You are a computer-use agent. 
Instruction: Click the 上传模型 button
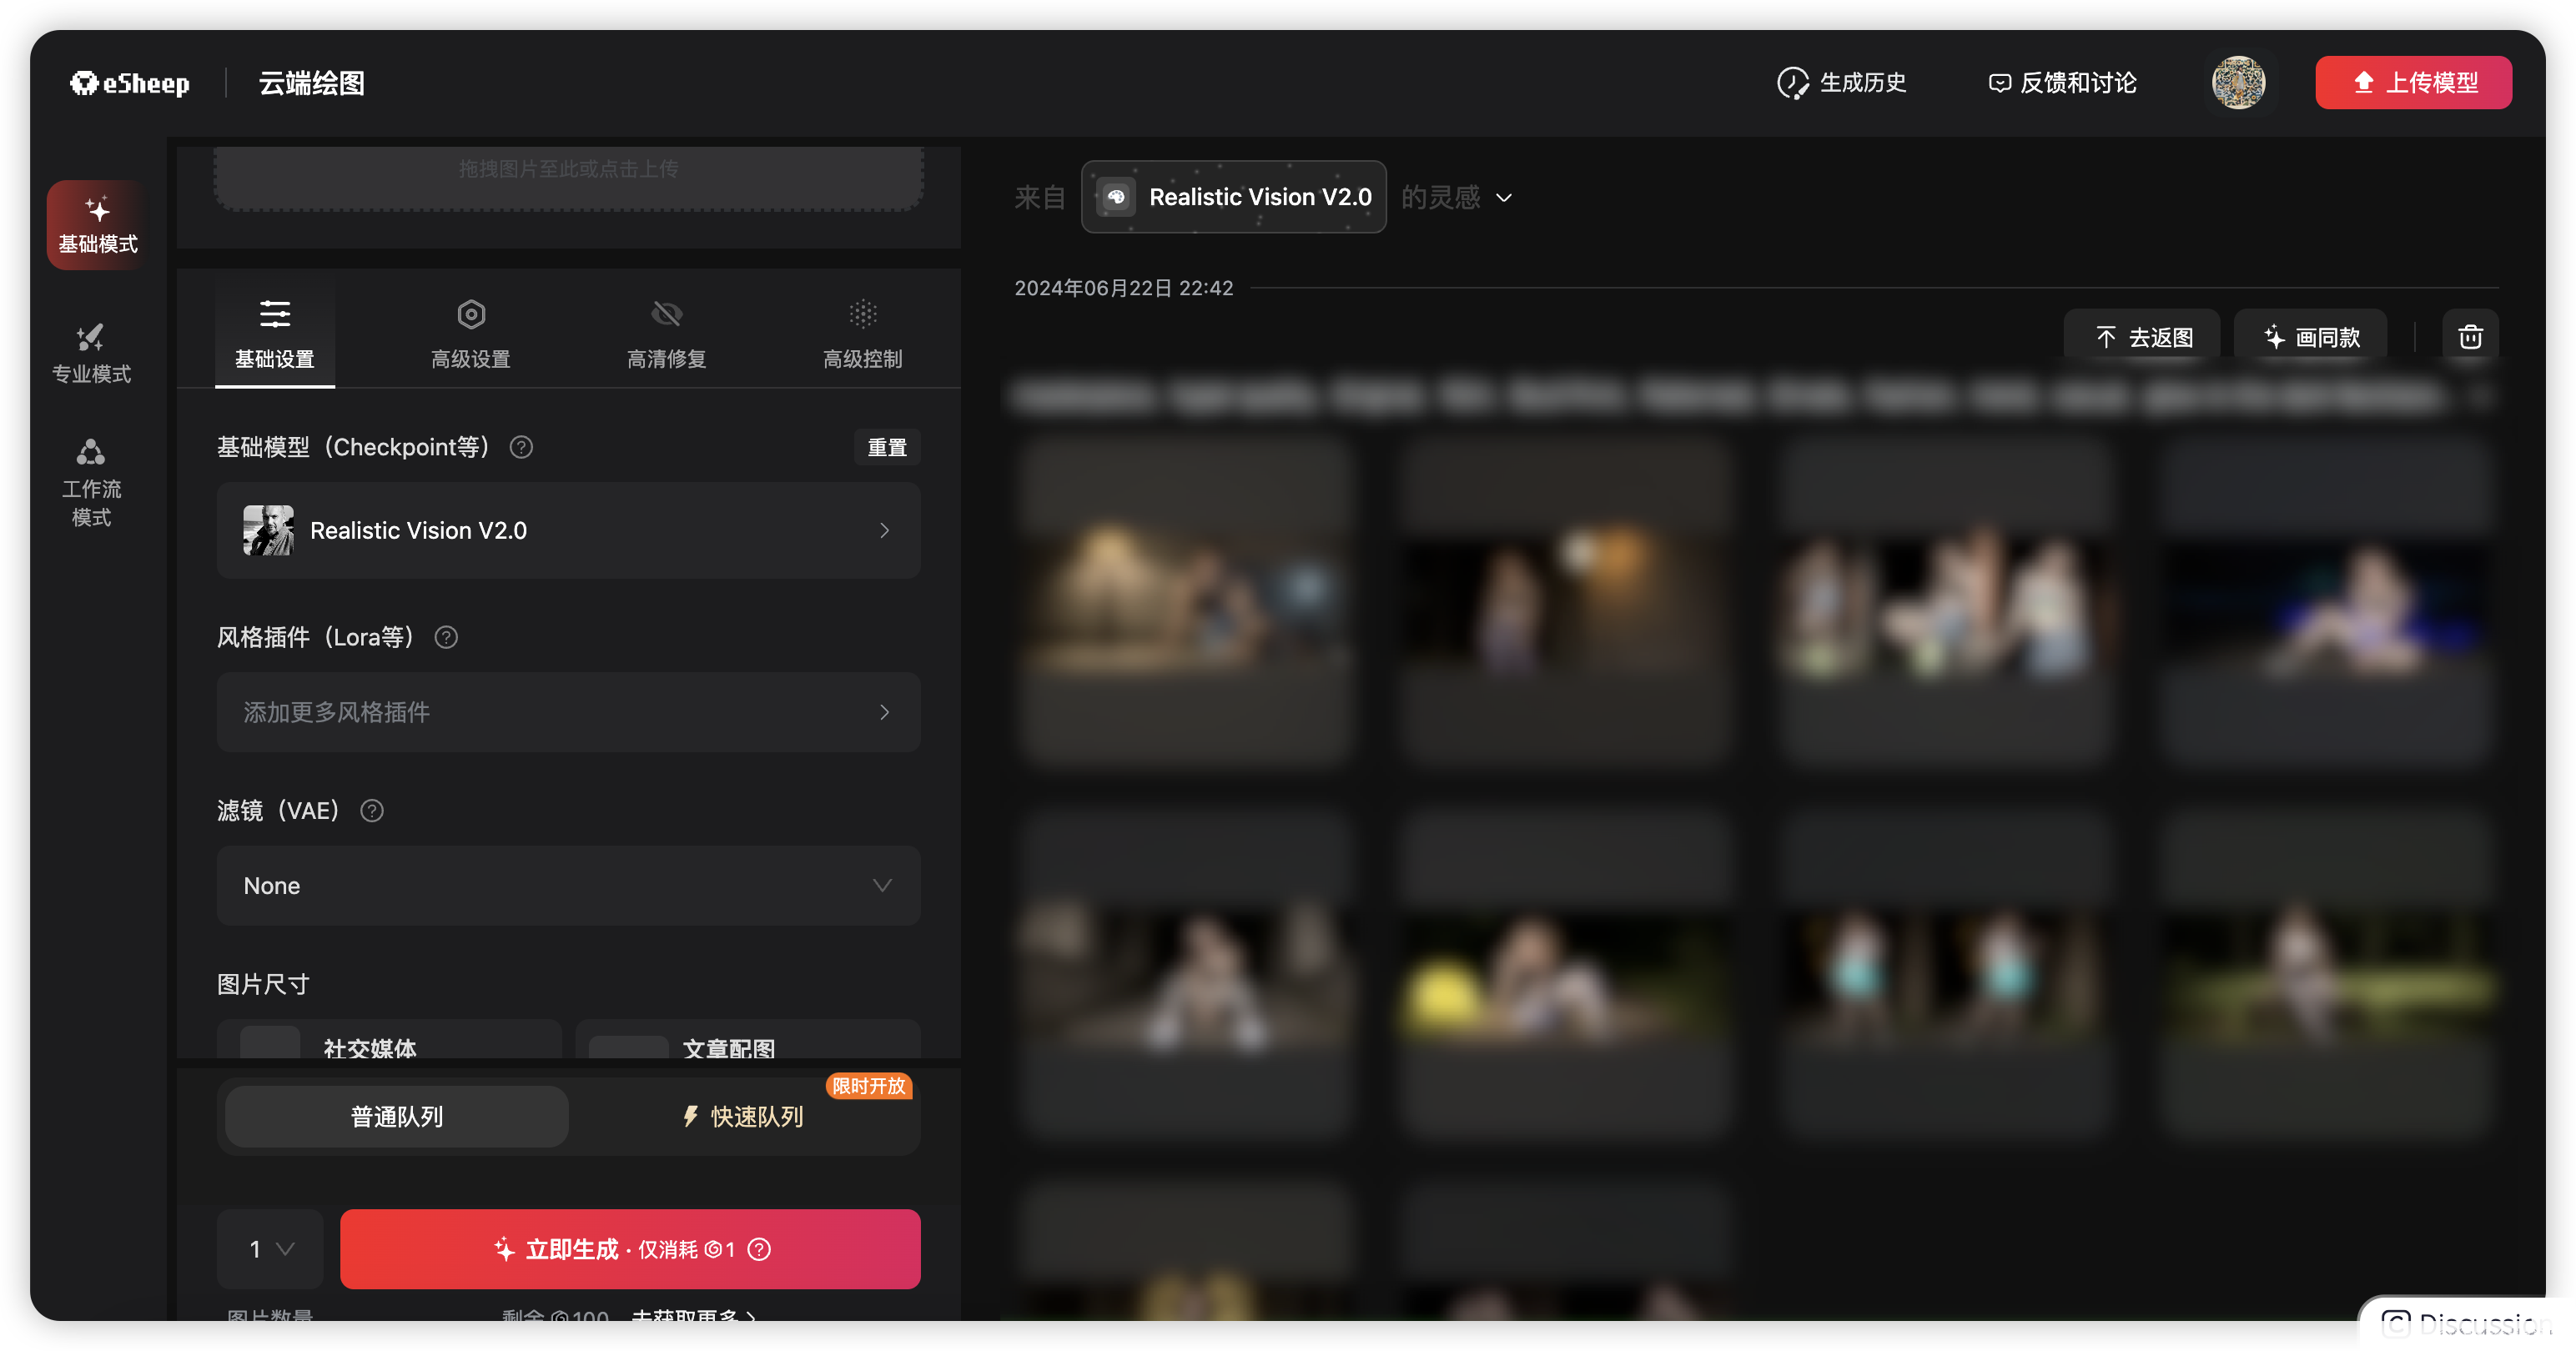coord(2413,82)
